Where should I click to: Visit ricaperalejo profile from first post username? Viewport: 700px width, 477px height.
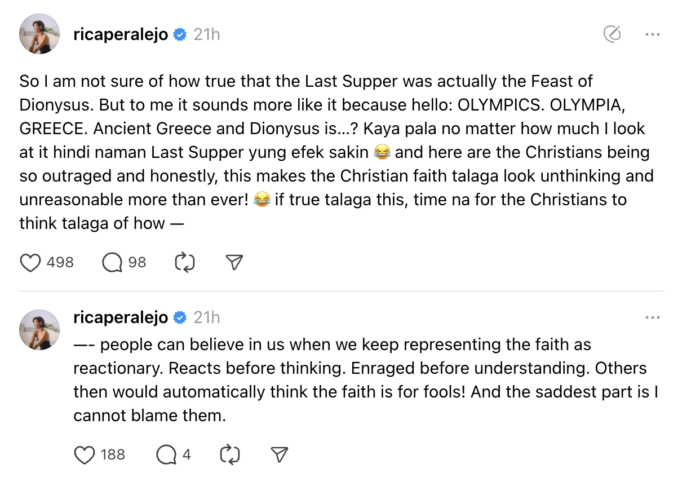point(118,34)
